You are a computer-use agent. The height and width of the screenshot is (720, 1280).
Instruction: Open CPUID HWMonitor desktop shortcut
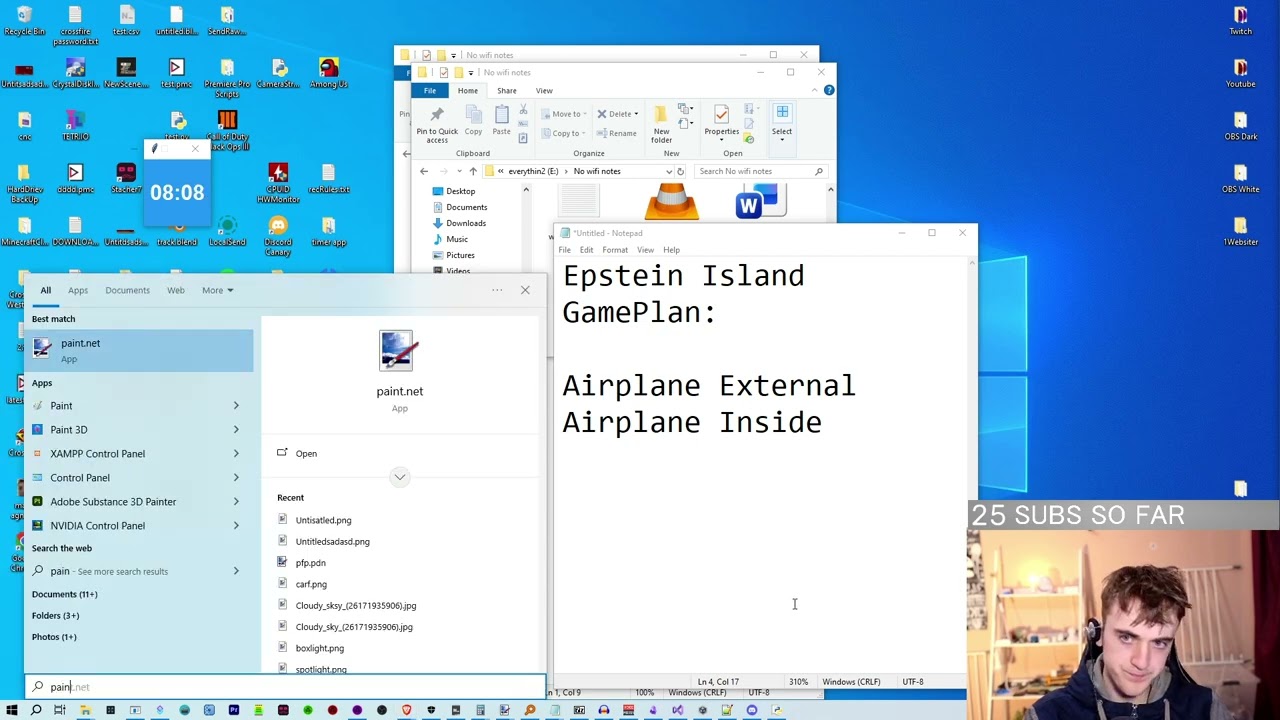click(x=278, y=183)
